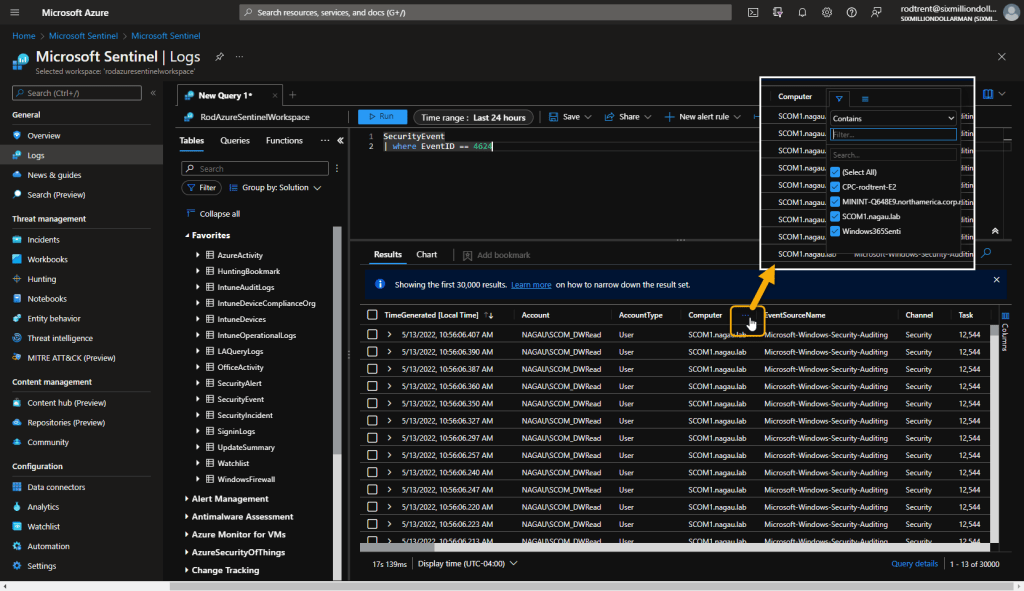This screenshot has height=591, width=1024.
Task: Select the Results tab
Action: (x=388, y=255)
